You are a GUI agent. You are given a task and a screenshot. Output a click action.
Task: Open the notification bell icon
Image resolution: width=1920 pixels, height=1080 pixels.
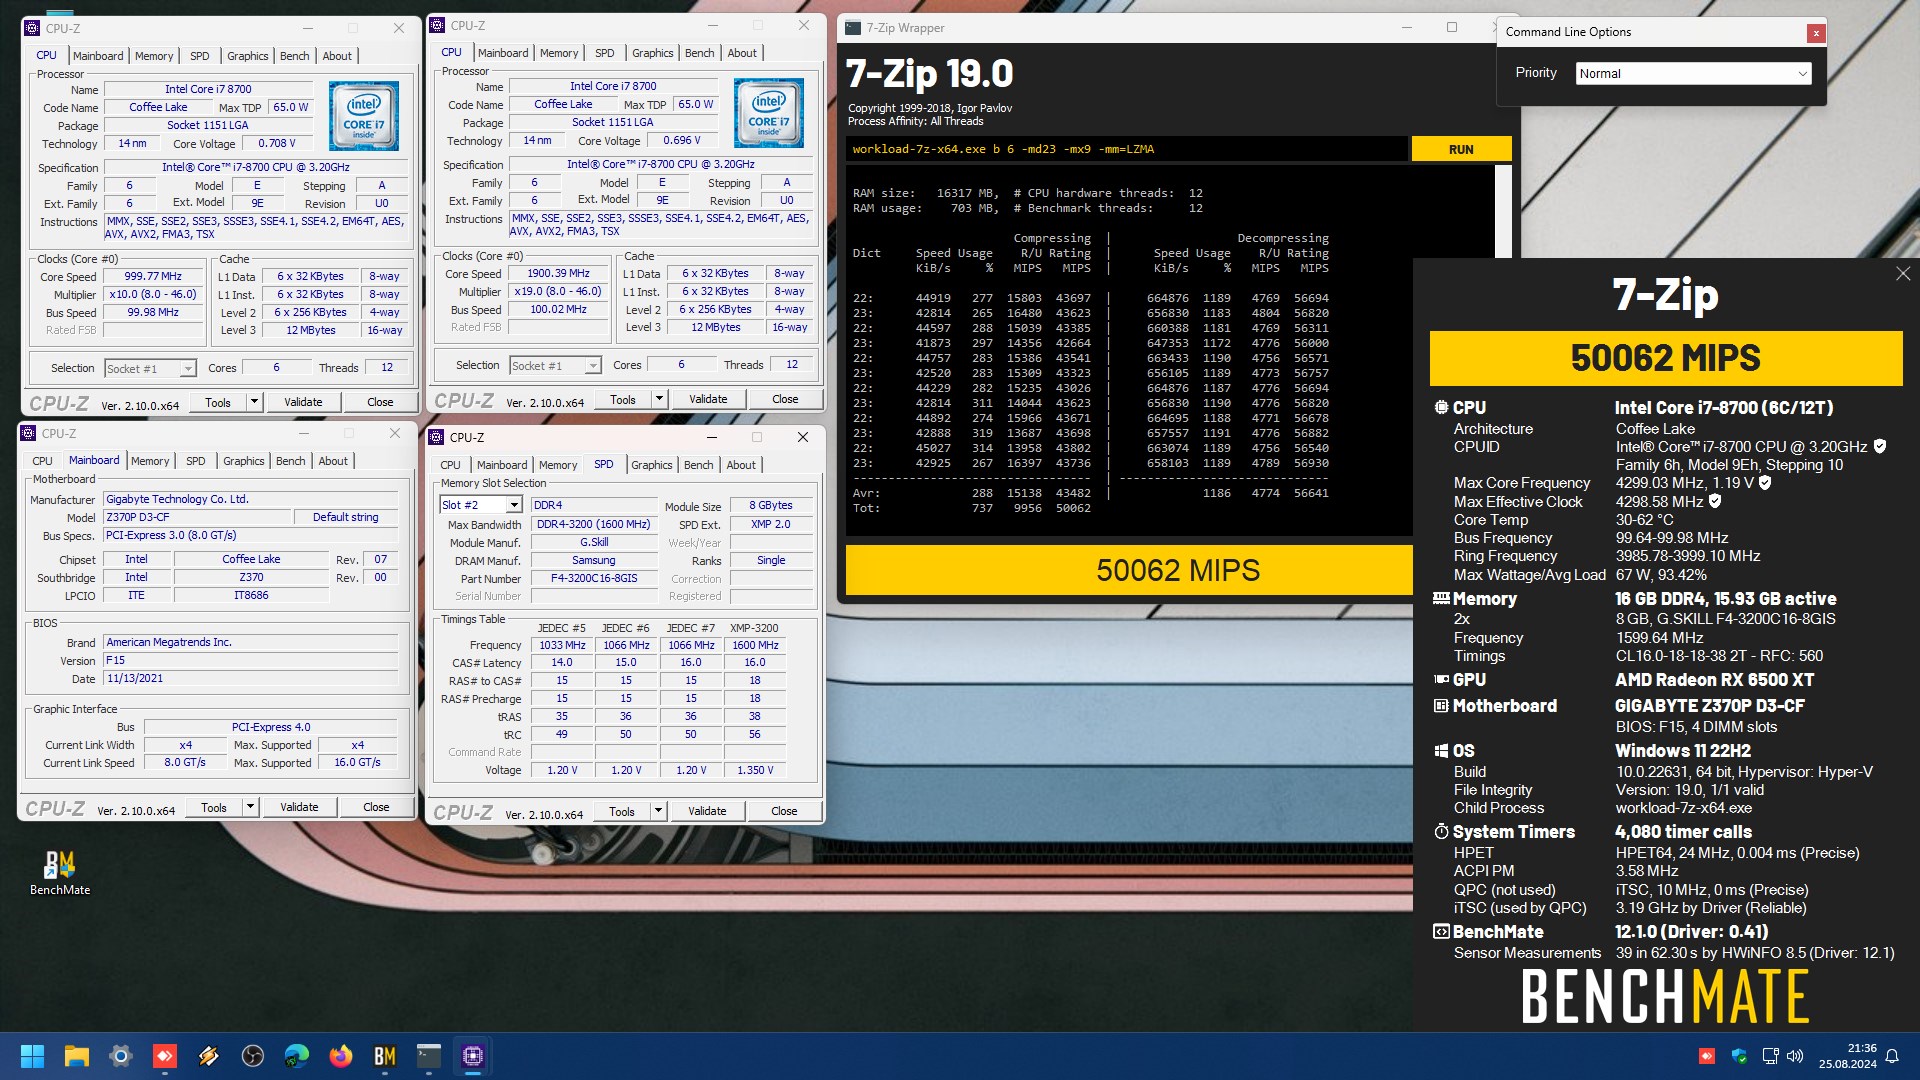(x=1892, y=1056)
